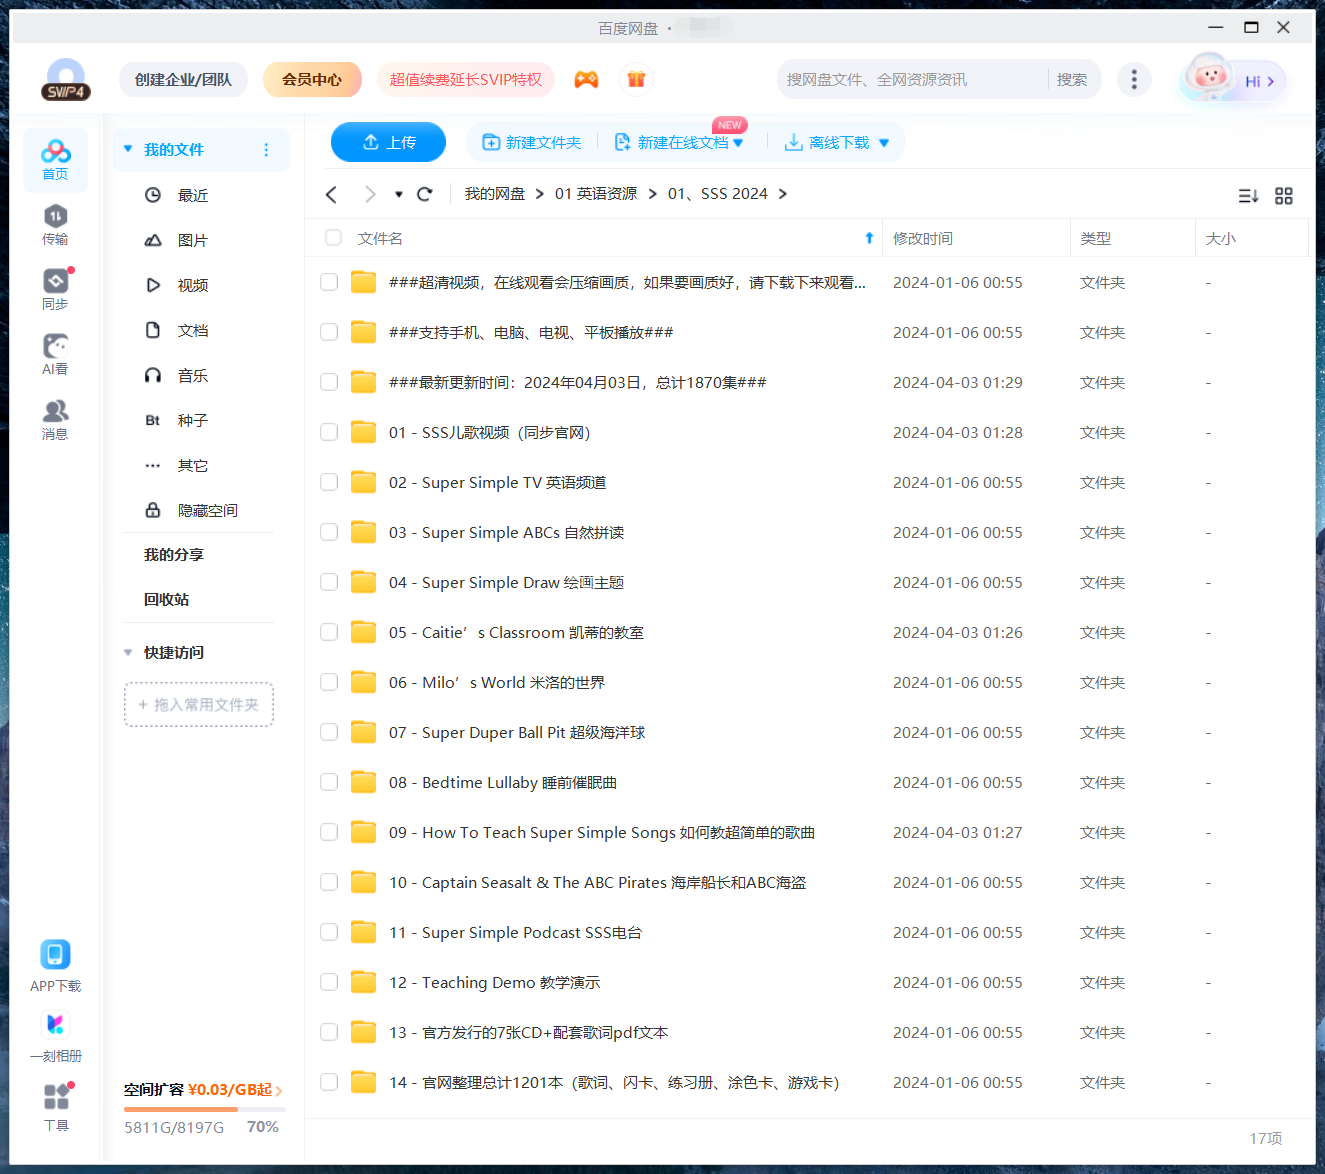Click the storage usage progress bar
Screen dimensions: 1325x1174
[204, 1109]
